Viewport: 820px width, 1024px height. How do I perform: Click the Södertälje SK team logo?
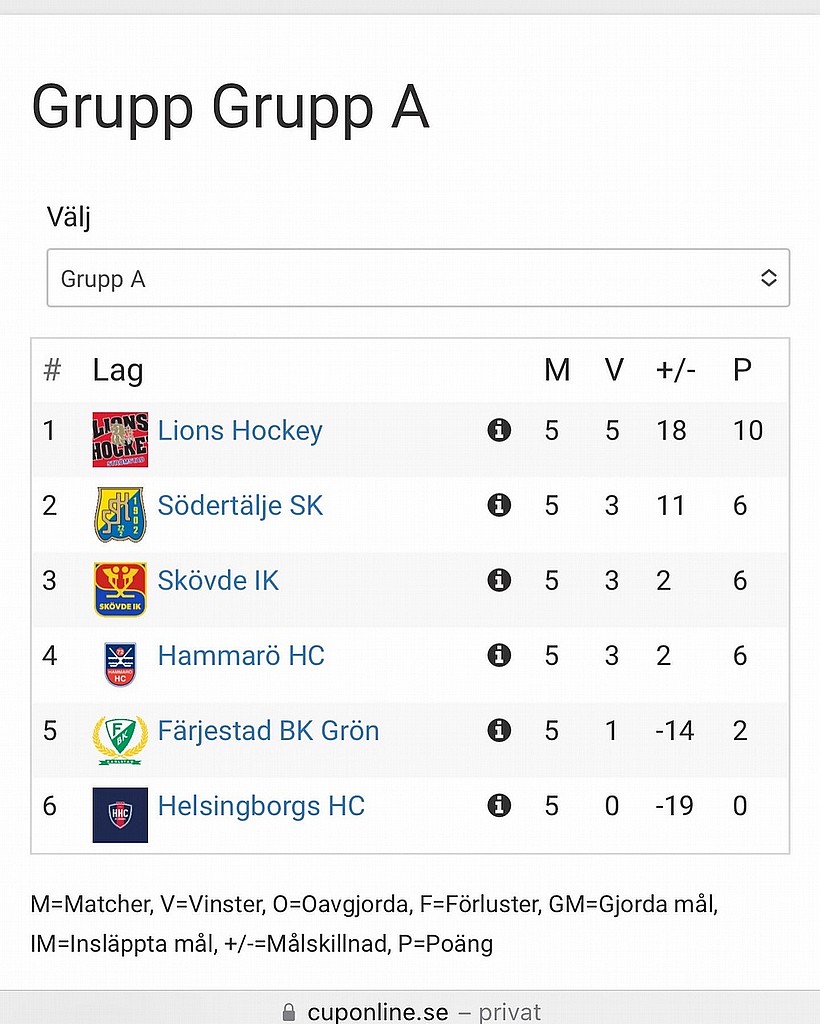pos(120,515)
